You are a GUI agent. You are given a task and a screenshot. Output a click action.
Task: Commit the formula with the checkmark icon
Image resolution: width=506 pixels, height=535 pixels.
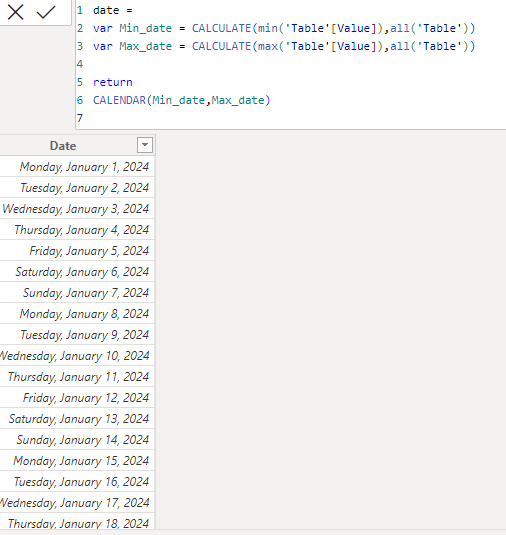pos(46,12)
